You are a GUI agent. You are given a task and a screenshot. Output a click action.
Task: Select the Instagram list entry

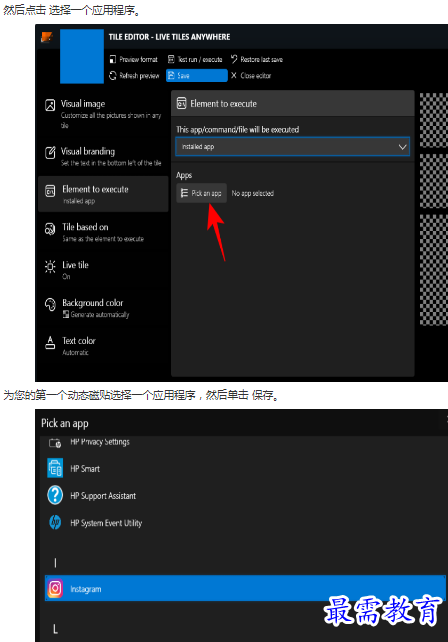point(245,588)
